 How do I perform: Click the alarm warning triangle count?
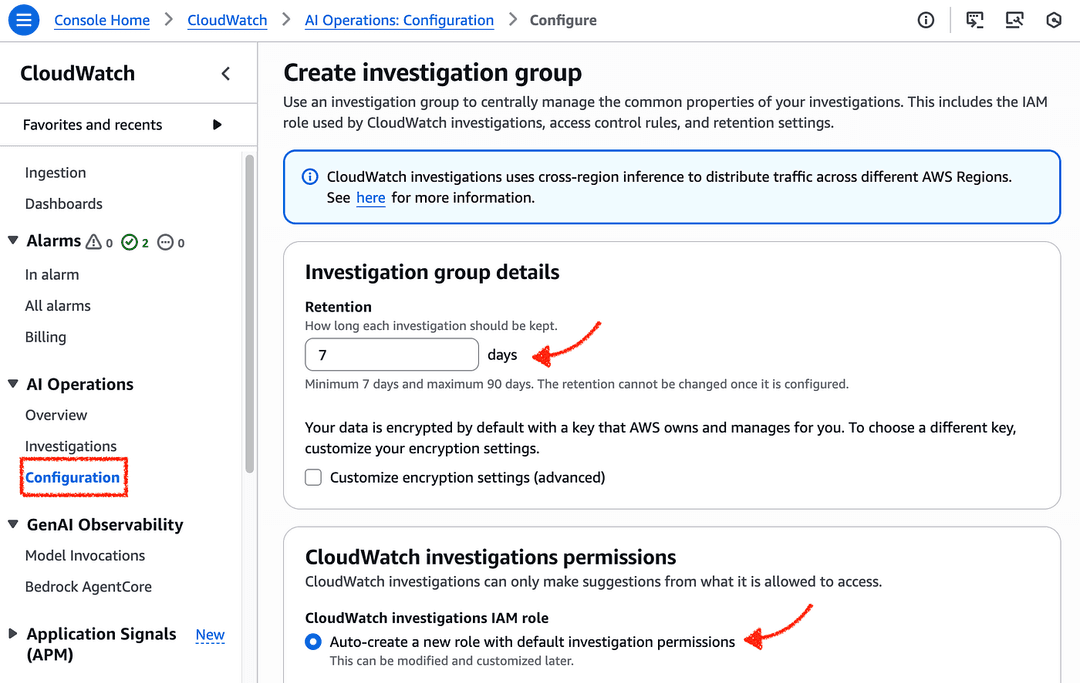(98, 242)
